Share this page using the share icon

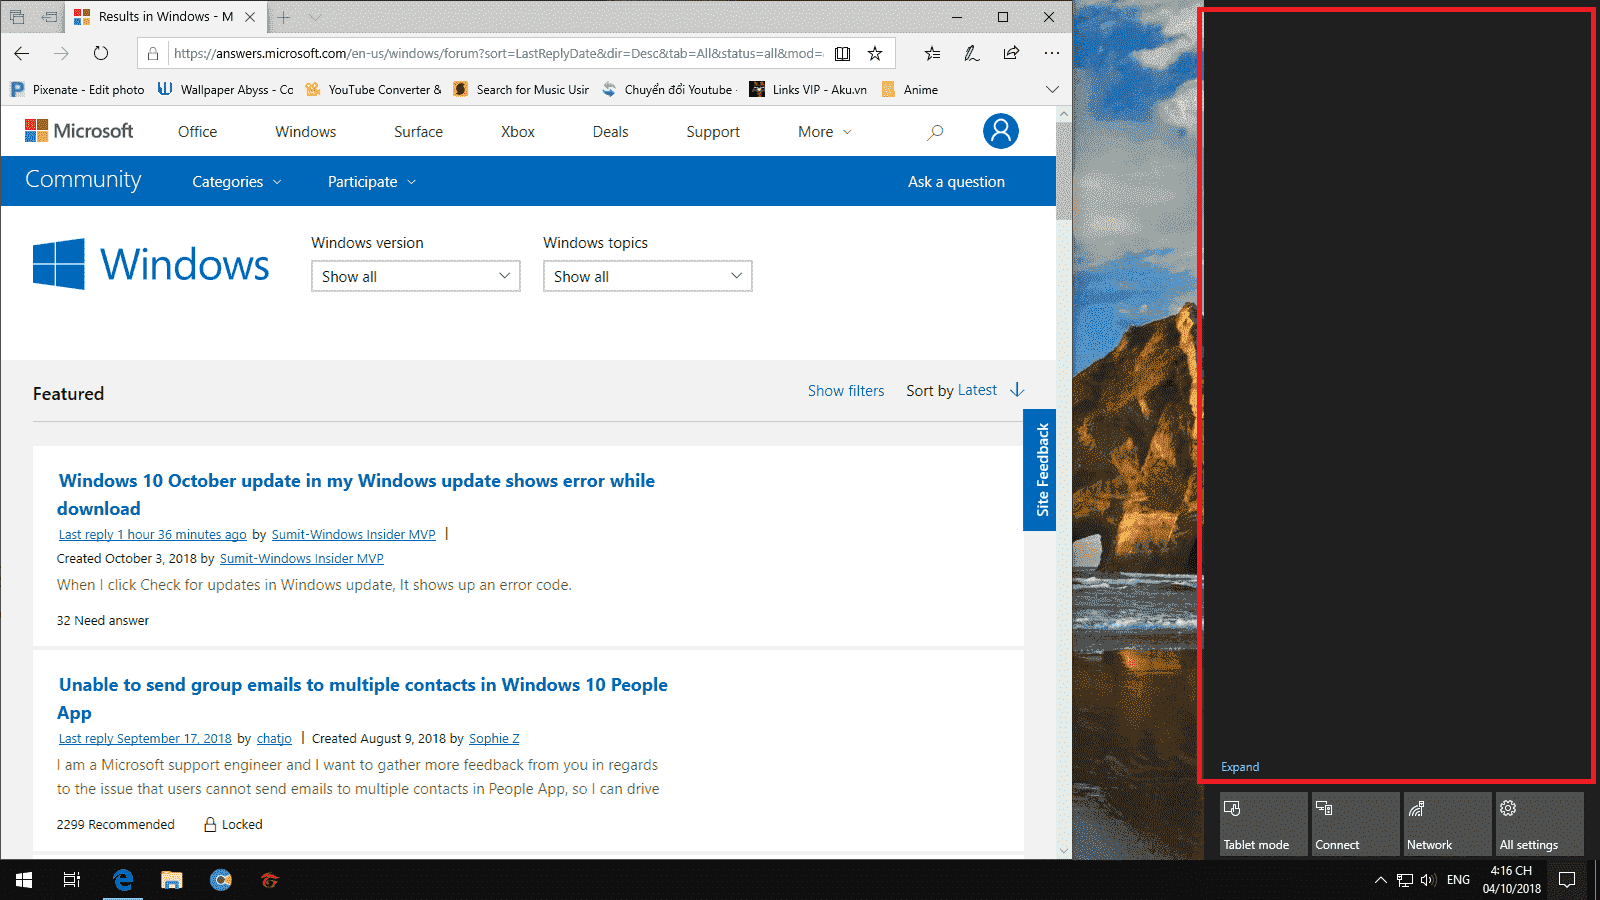[x=1011, y=53]
